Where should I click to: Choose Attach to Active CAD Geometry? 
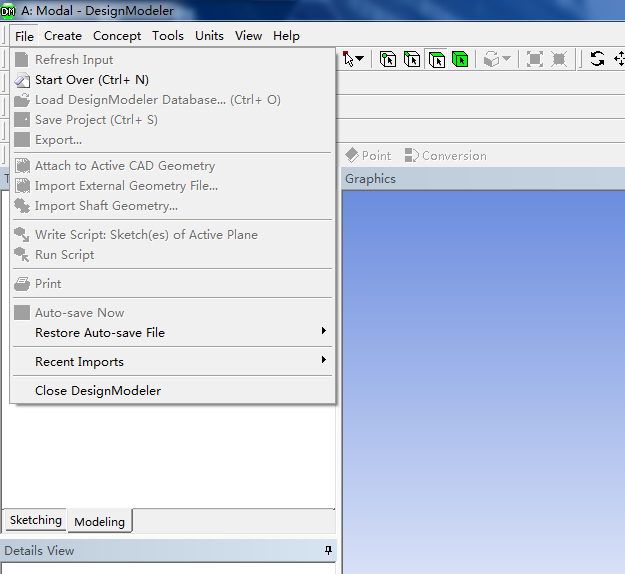click(172, 165)
